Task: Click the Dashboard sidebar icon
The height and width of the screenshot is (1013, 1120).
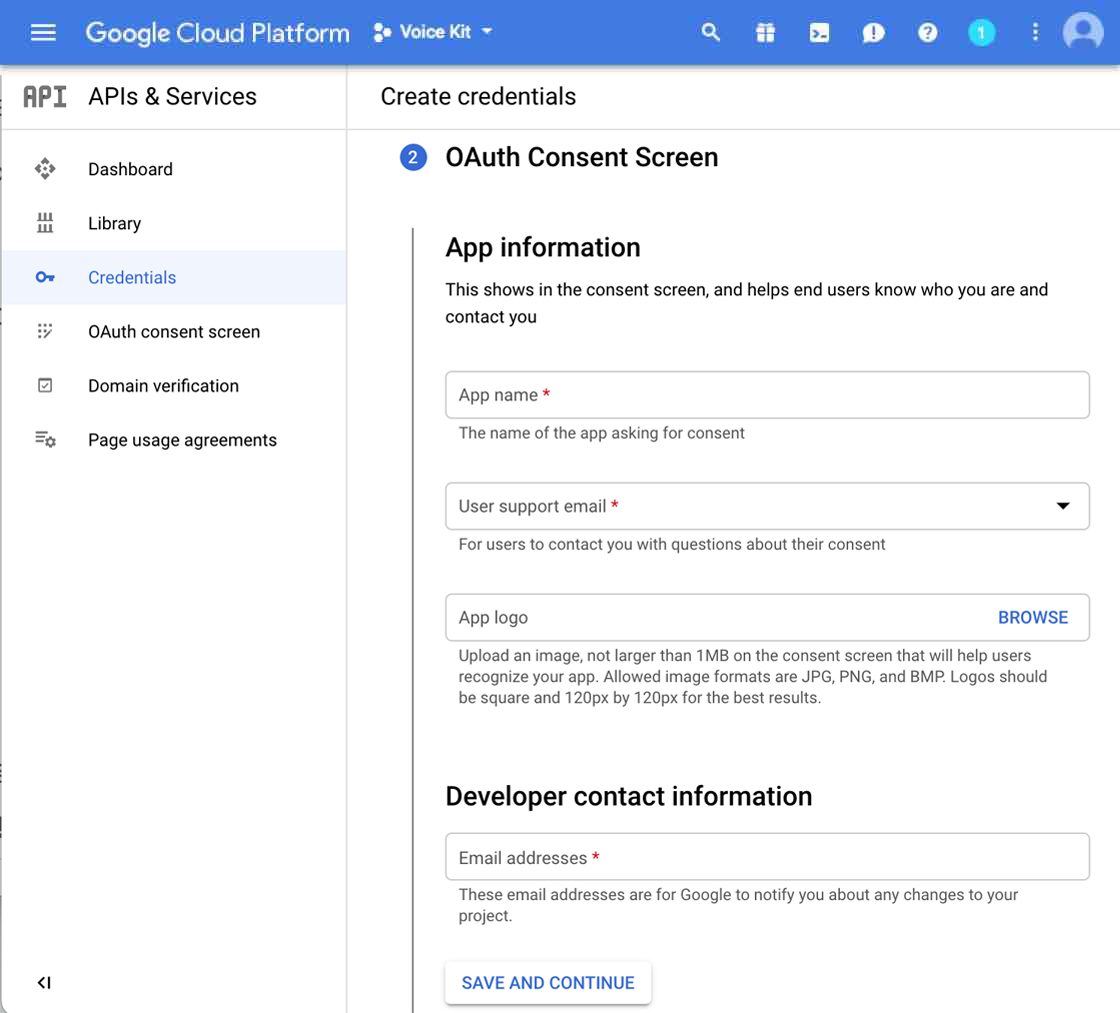Action: click(x=45, y=169)
